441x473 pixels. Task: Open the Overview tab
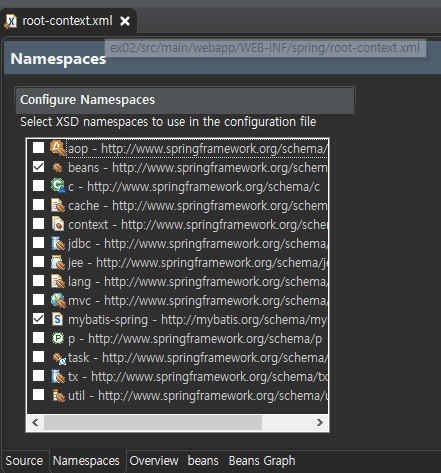pos(154,461)
